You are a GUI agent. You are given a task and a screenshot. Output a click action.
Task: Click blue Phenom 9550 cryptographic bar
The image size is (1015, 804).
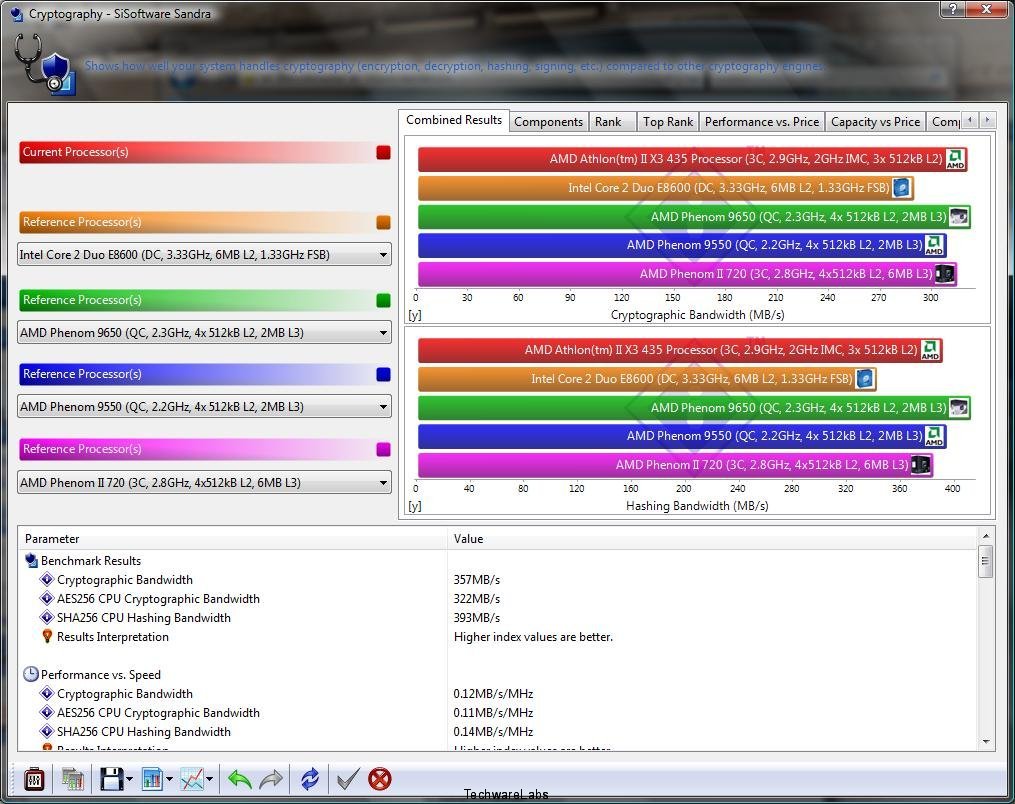(682, 245)
